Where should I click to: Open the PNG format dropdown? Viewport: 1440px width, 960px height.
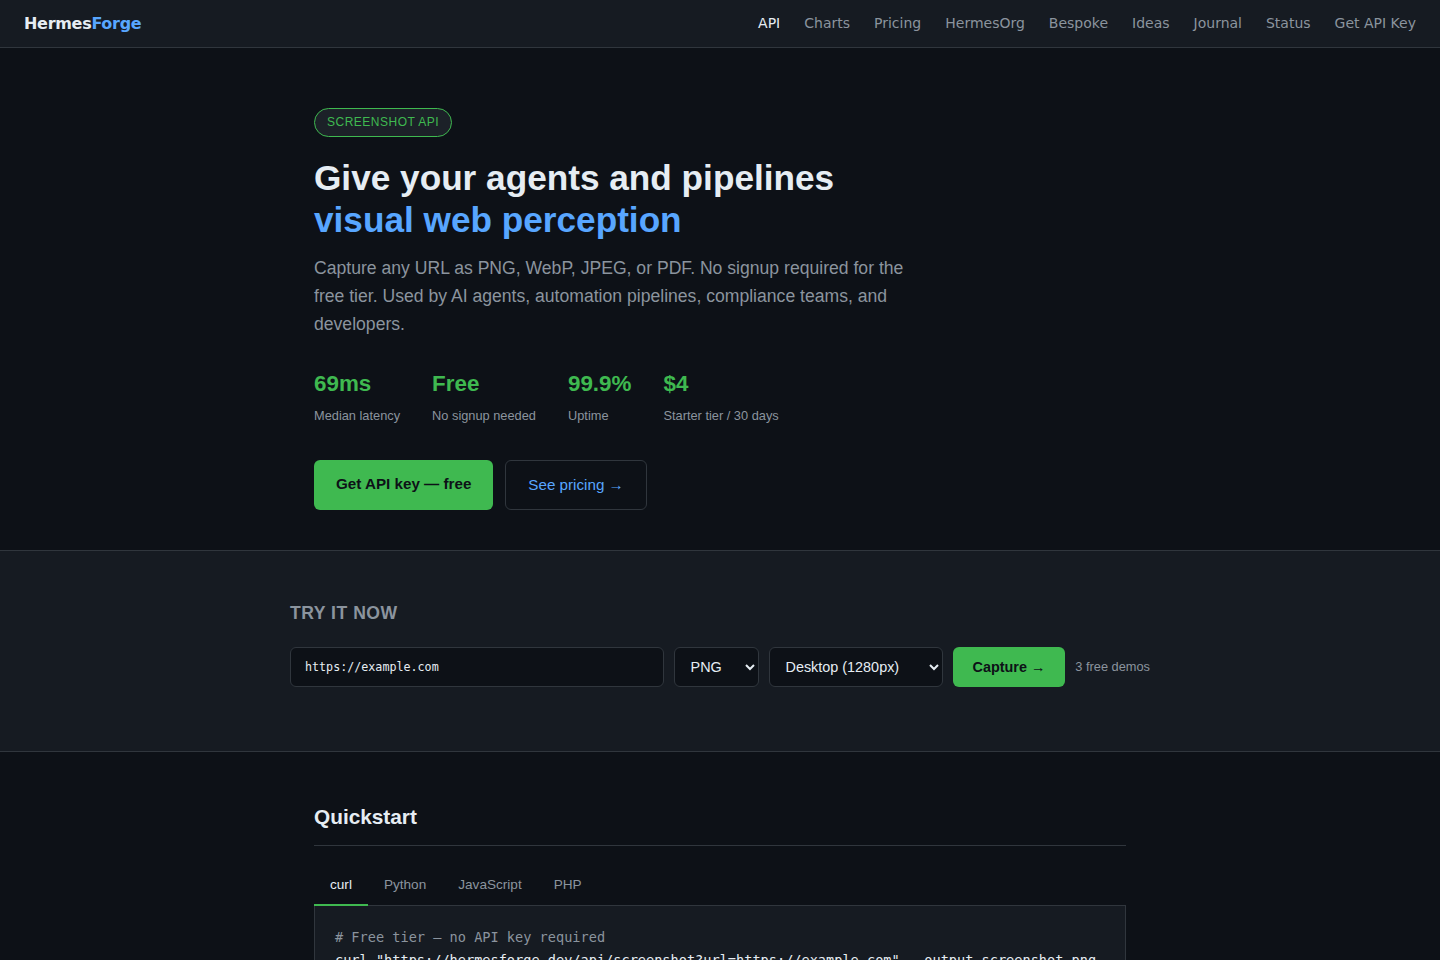click(x=716, y=667)
